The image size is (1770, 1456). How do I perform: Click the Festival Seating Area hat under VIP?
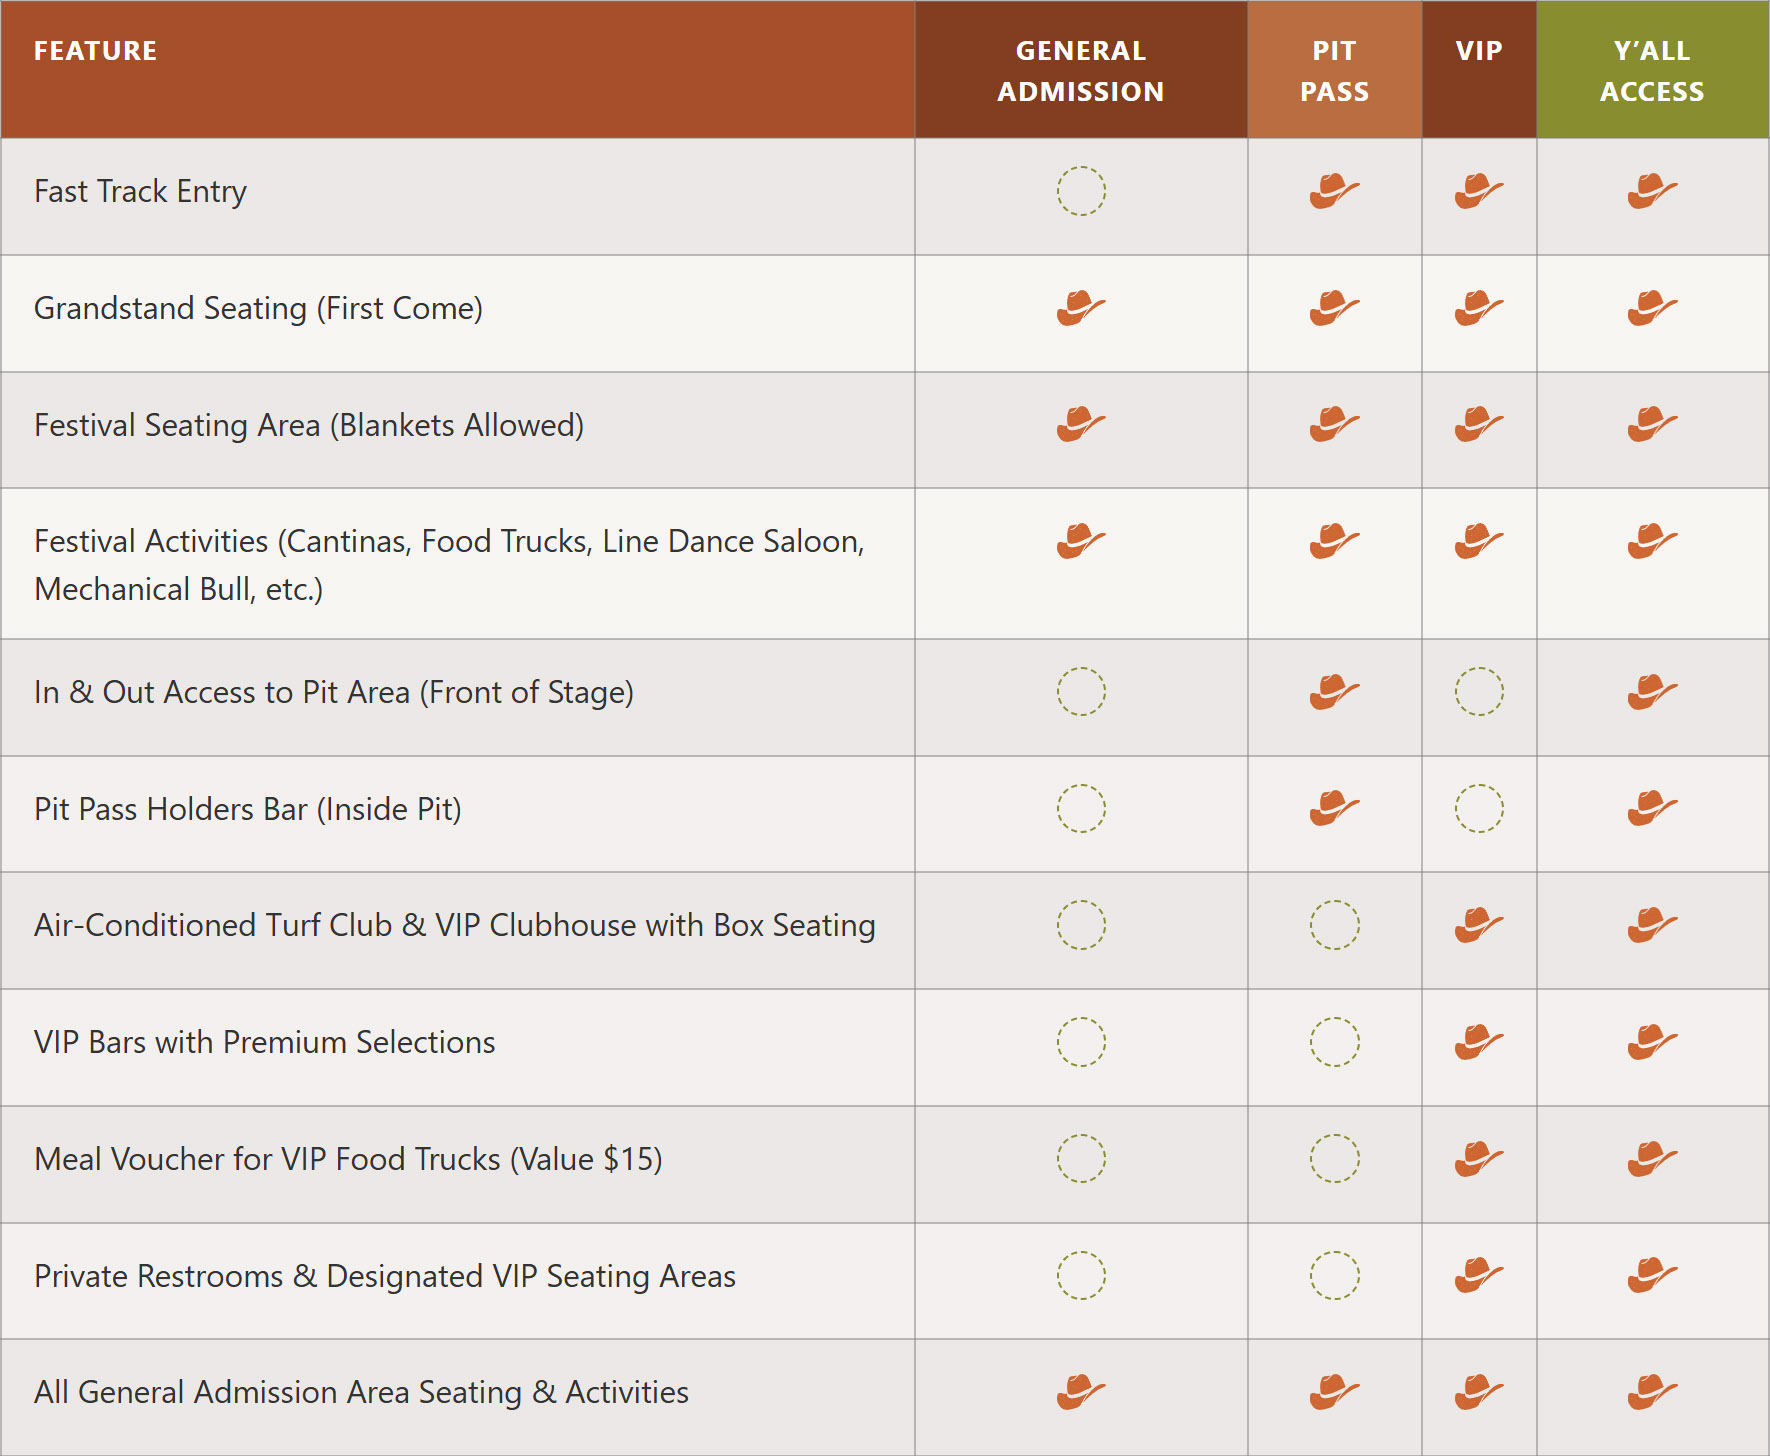pos(1479,425)
